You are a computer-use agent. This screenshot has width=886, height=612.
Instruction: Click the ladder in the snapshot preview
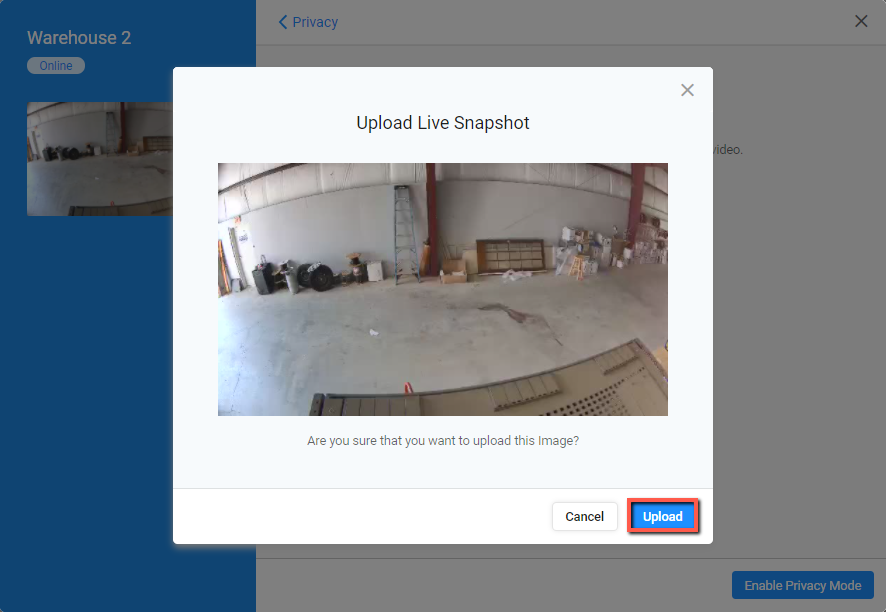click(x=406, y=237)
